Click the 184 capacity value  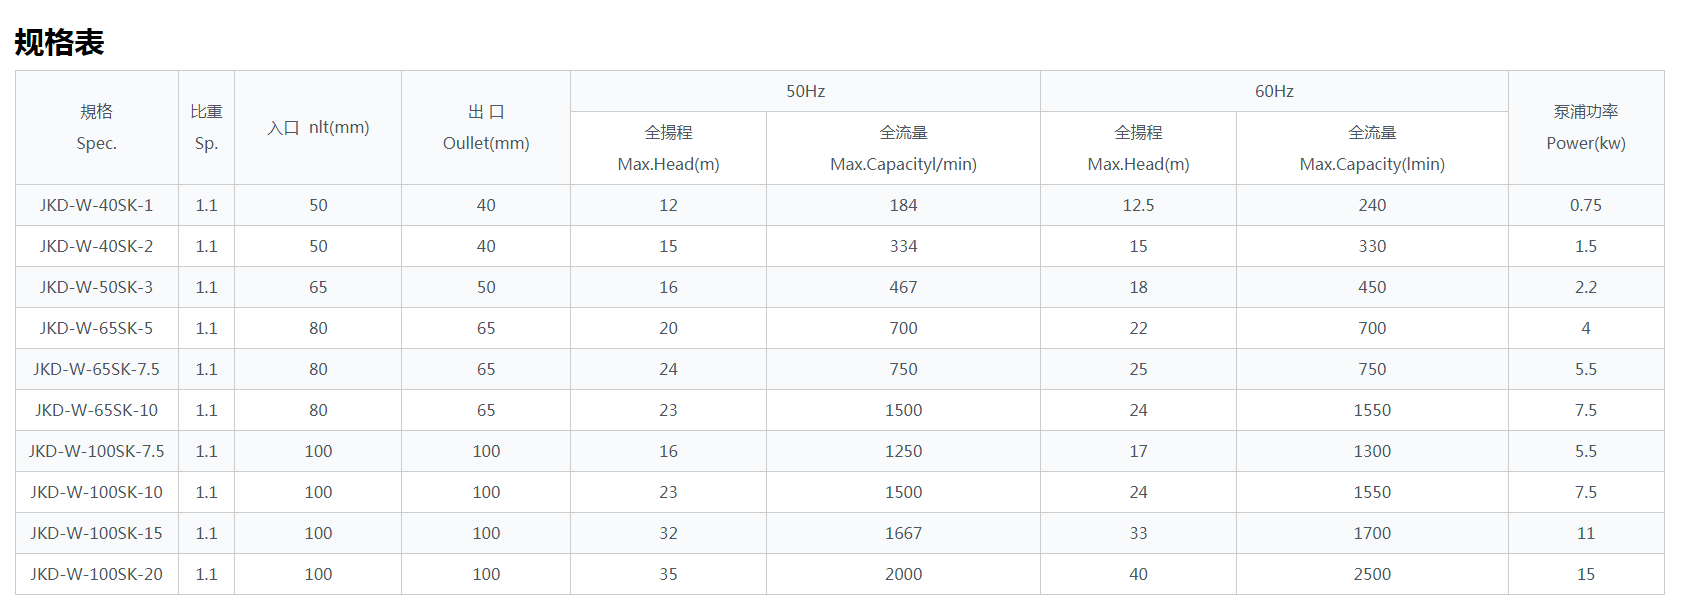tap(903, 205)
